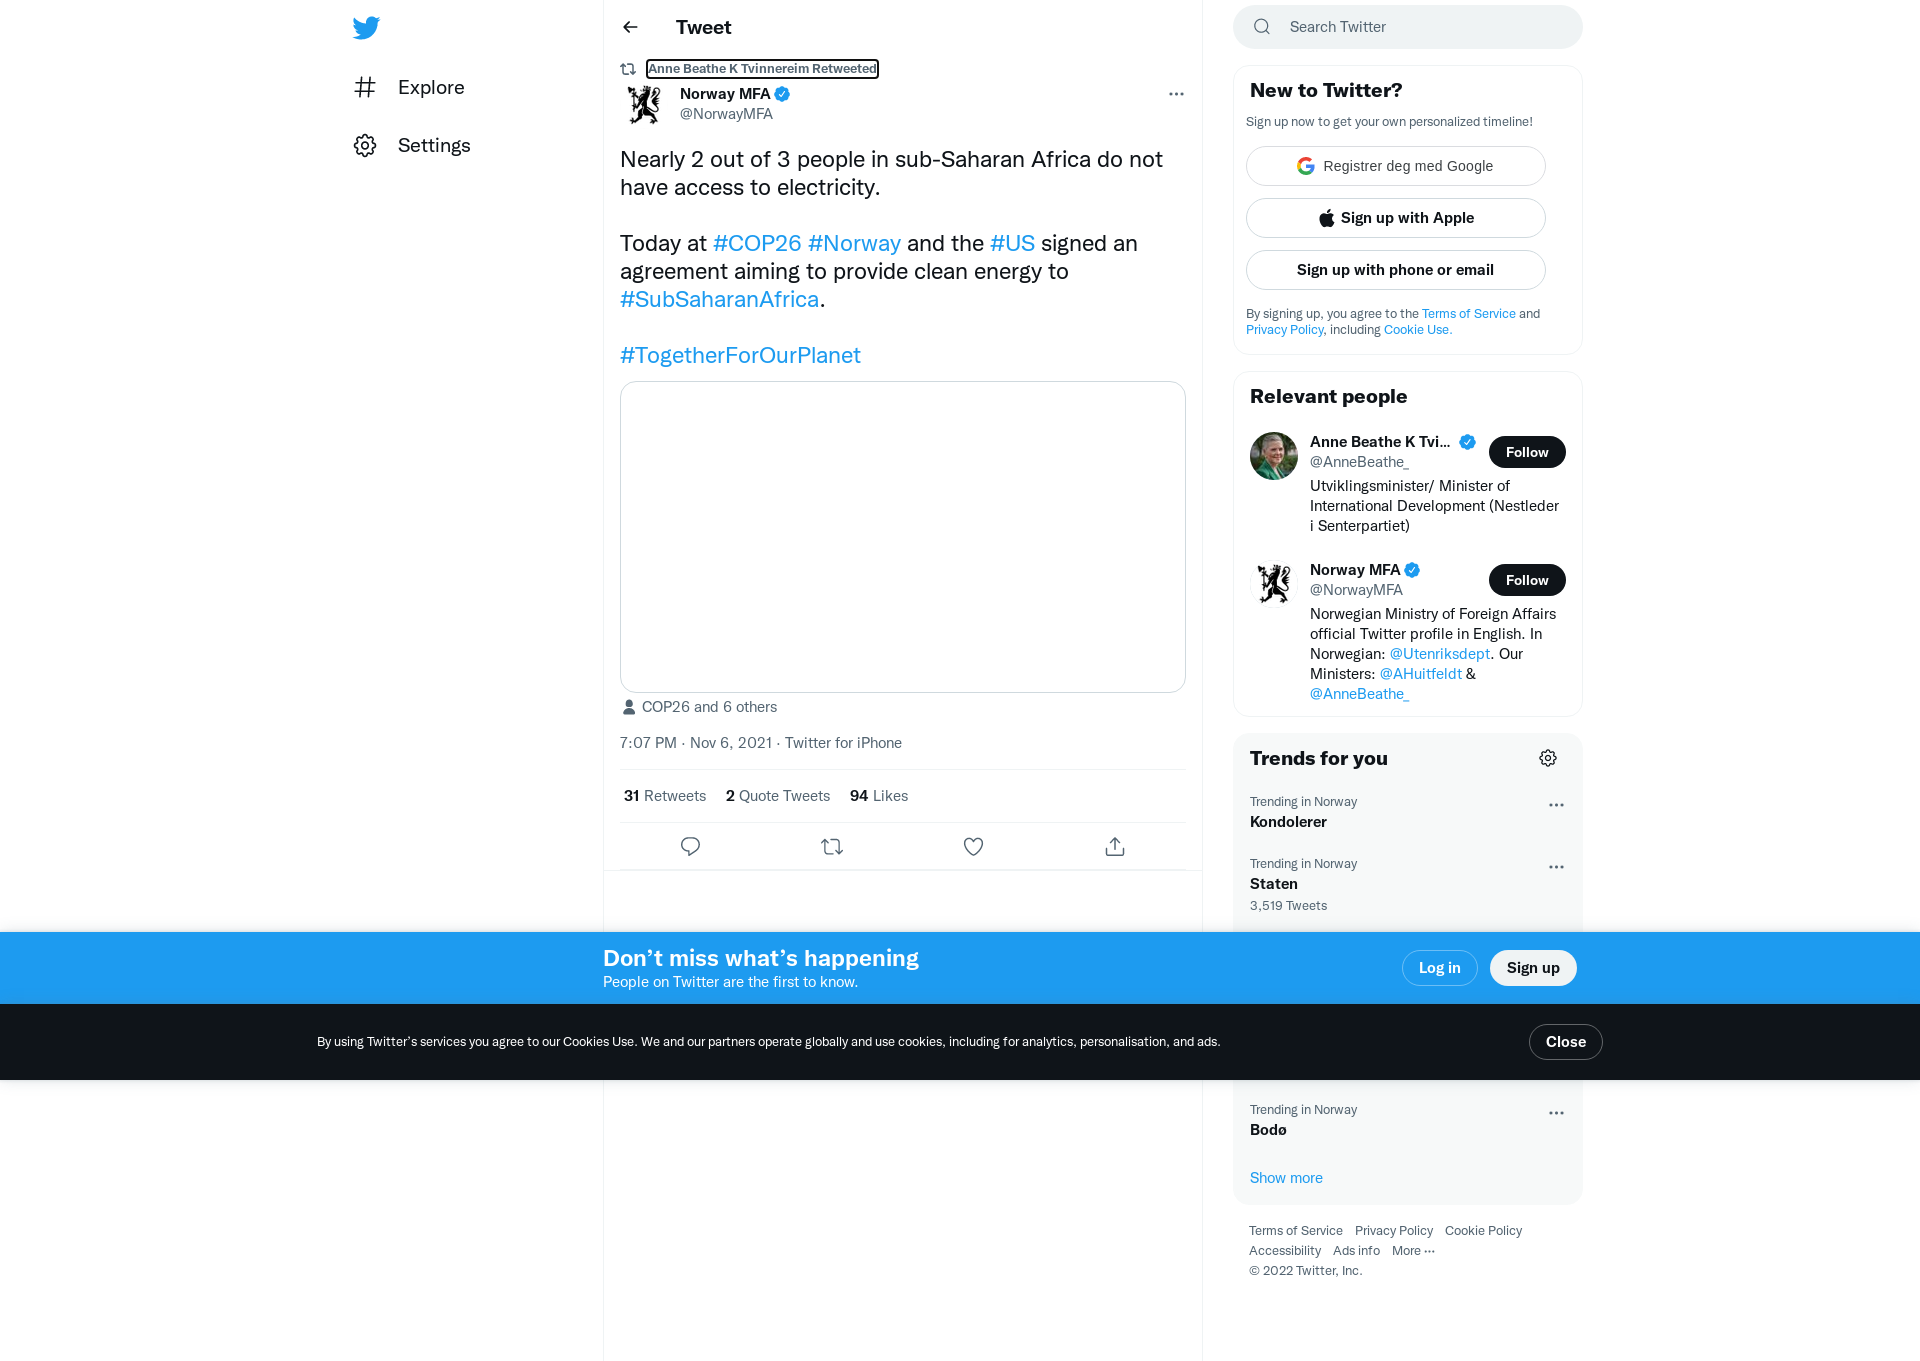Open the #COP26 hashtag link
The height and width of the screenshot is (1361, 1920).
(x=757, y=244)
